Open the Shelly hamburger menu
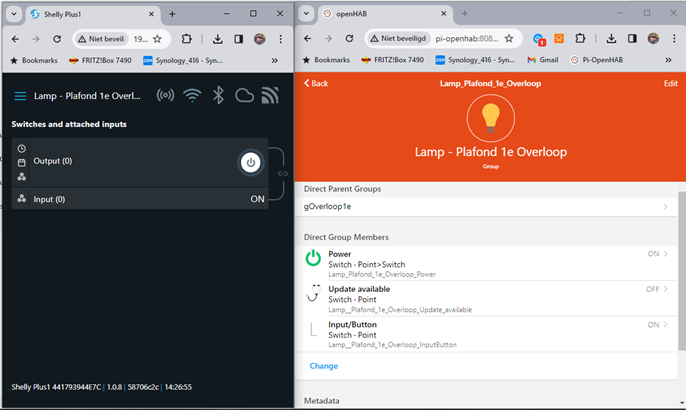 [20, 97]
